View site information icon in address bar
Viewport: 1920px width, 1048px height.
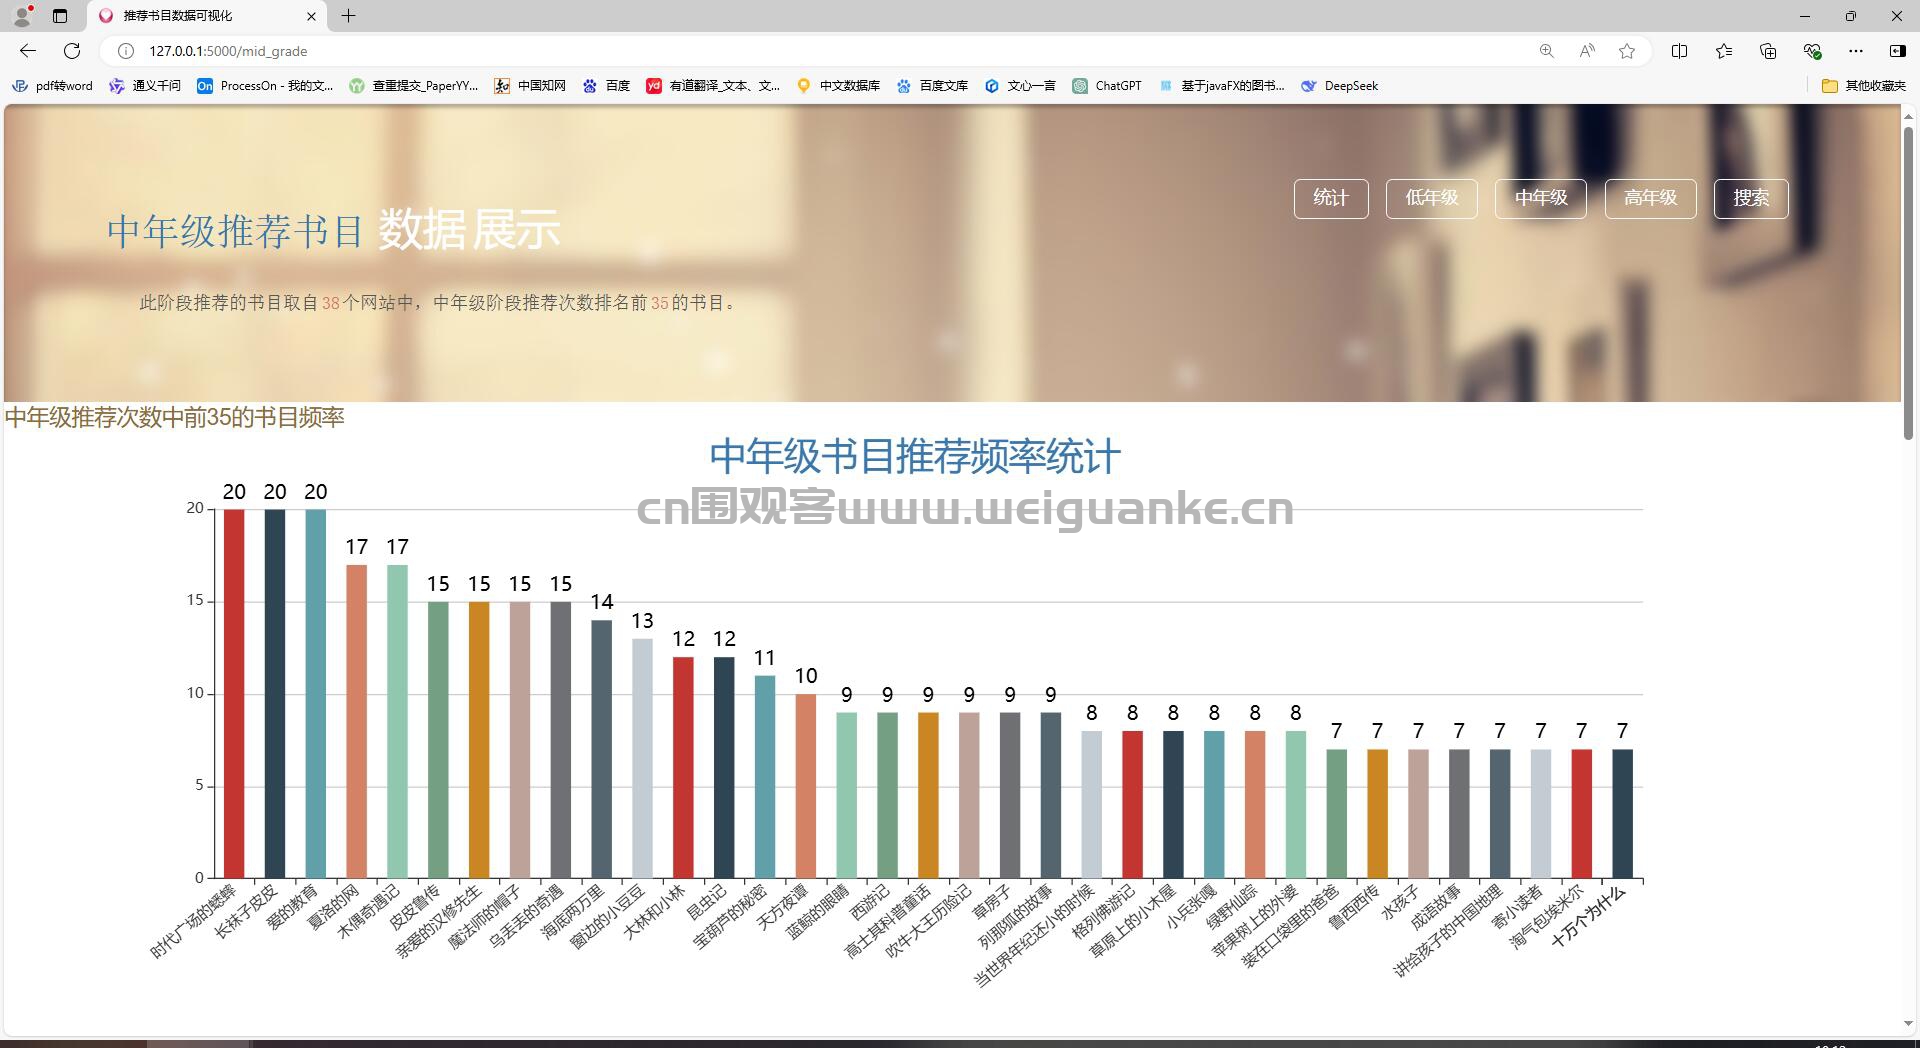[126, 51]
